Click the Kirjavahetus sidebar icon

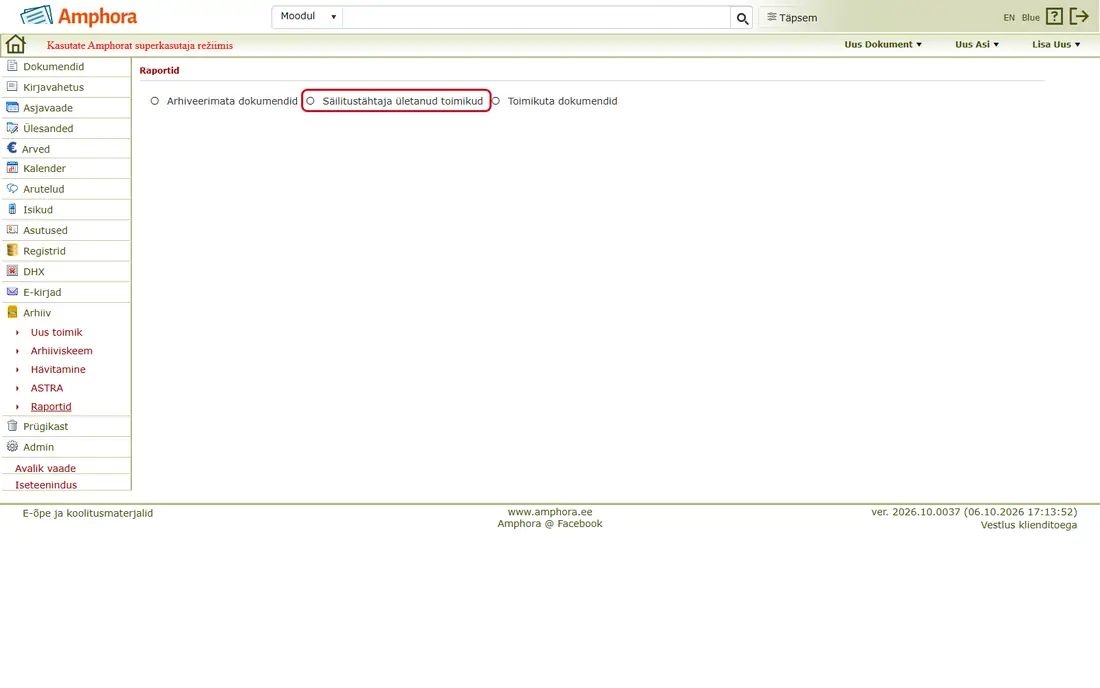pyautogui.click(x=12, y=87)
